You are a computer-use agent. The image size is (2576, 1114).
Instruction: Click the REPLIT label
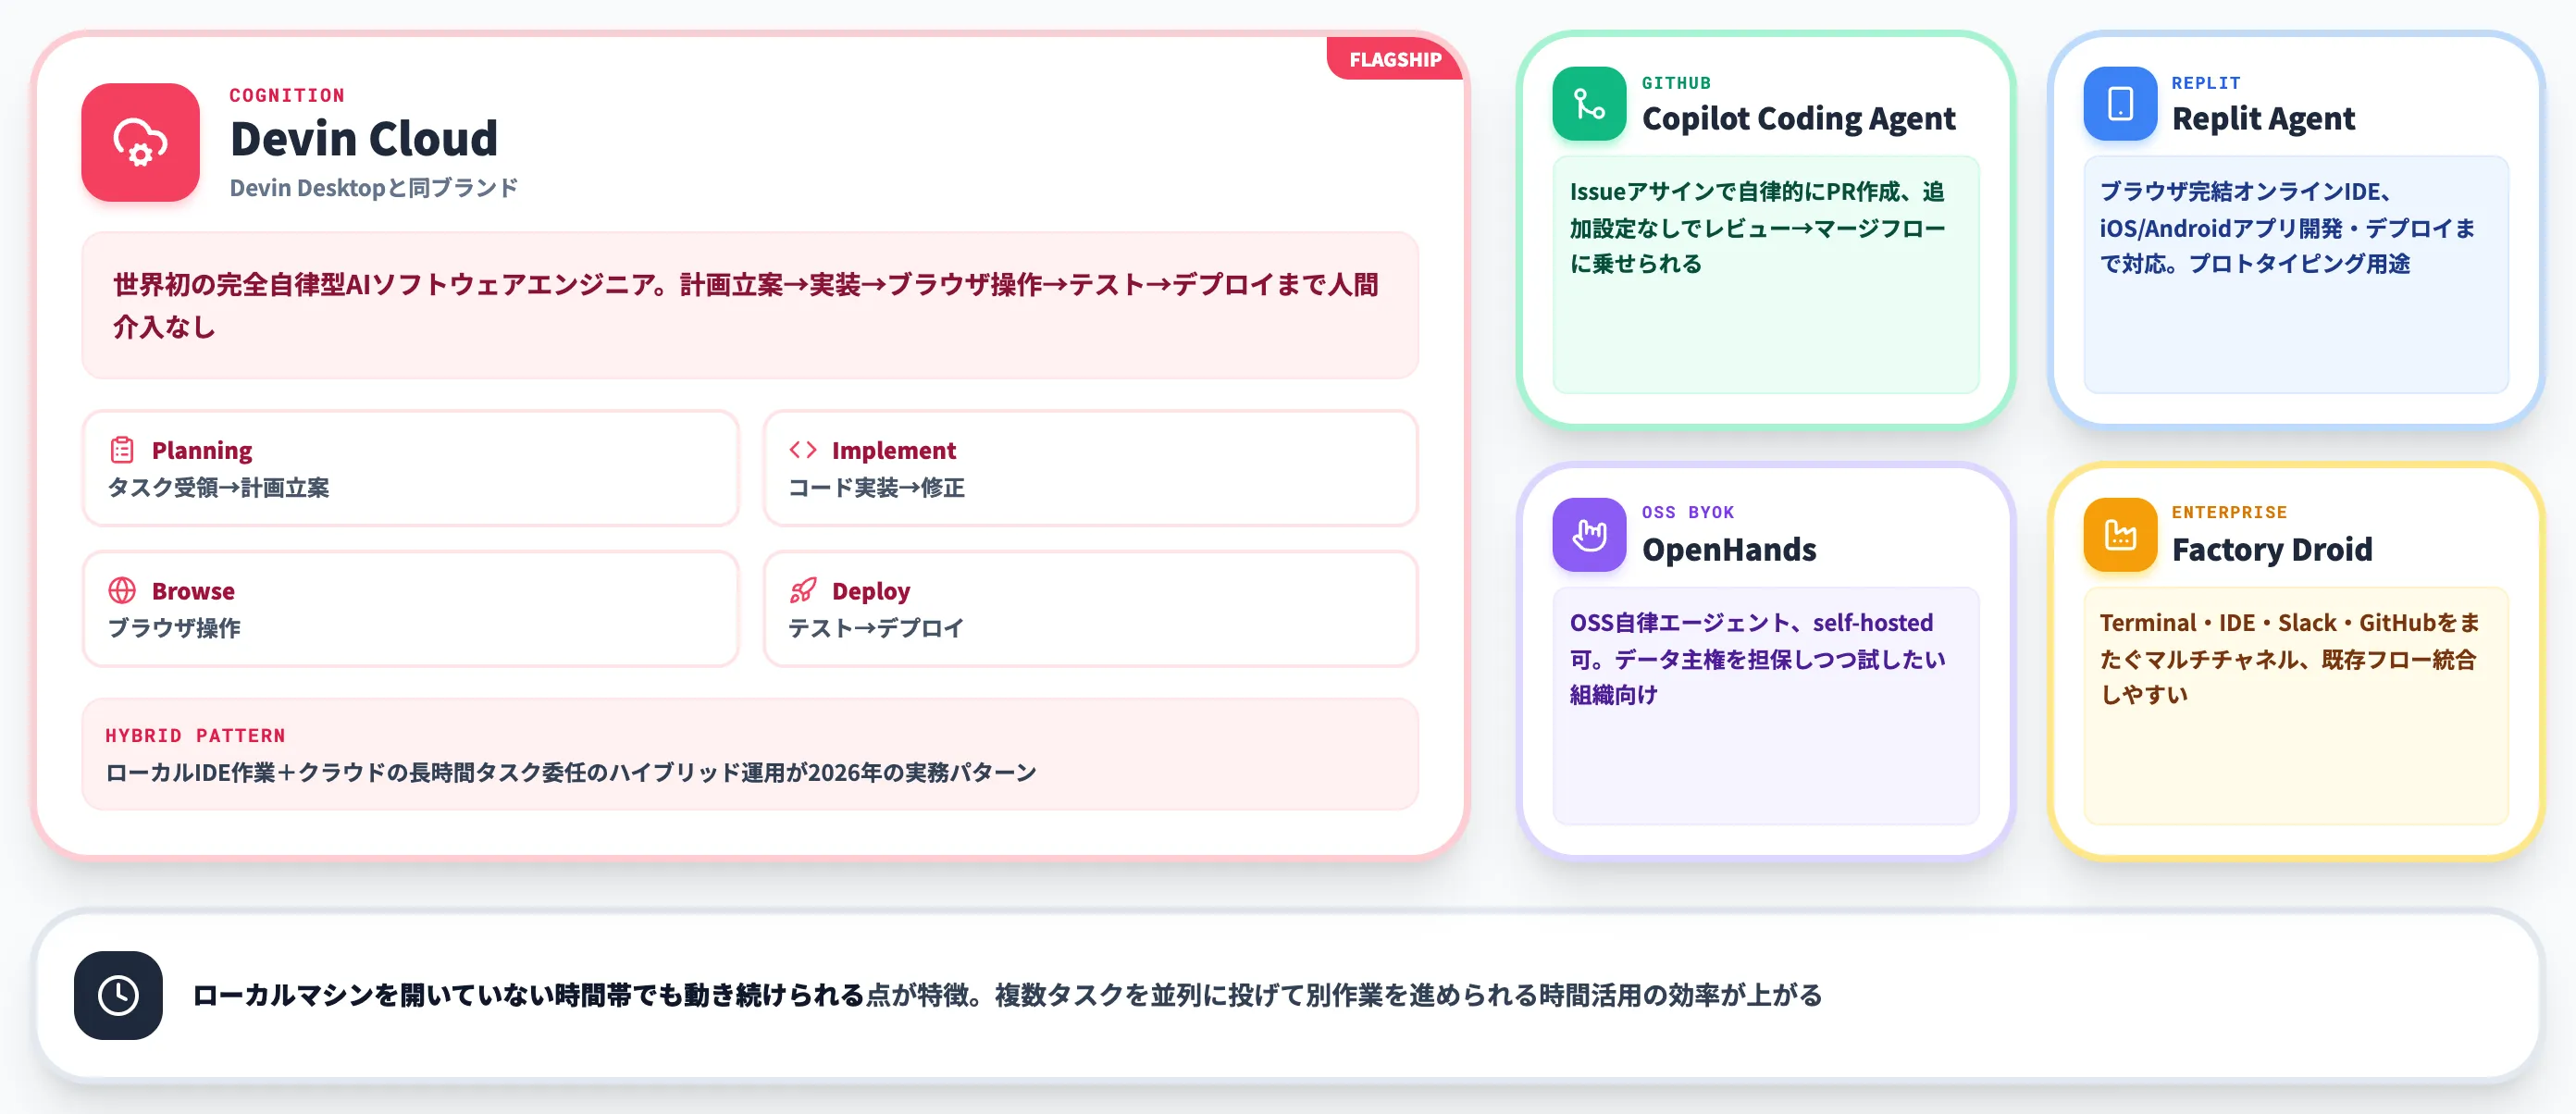pos(2205,83)
